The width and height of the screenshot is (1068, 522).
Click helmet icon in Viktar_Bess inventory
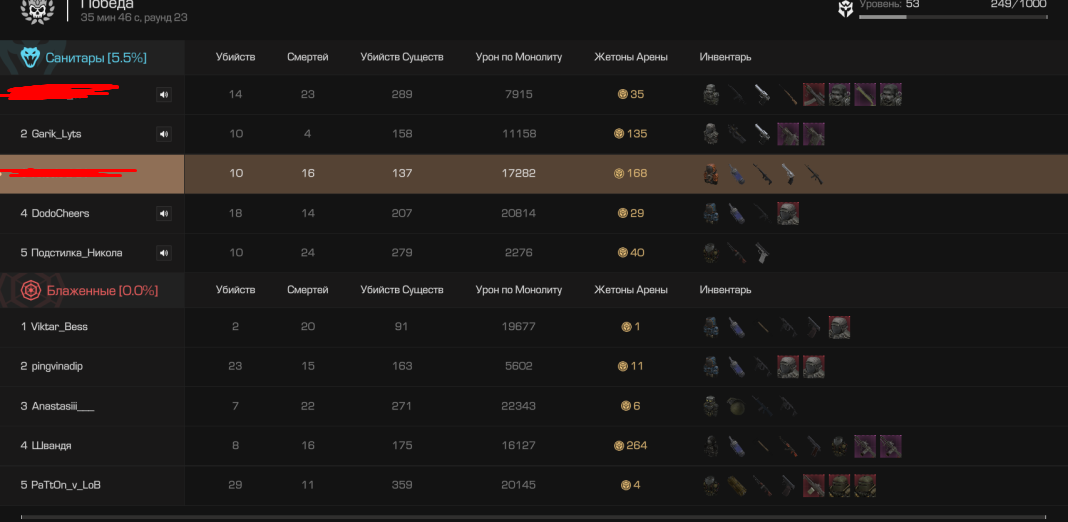coord(839,327)
